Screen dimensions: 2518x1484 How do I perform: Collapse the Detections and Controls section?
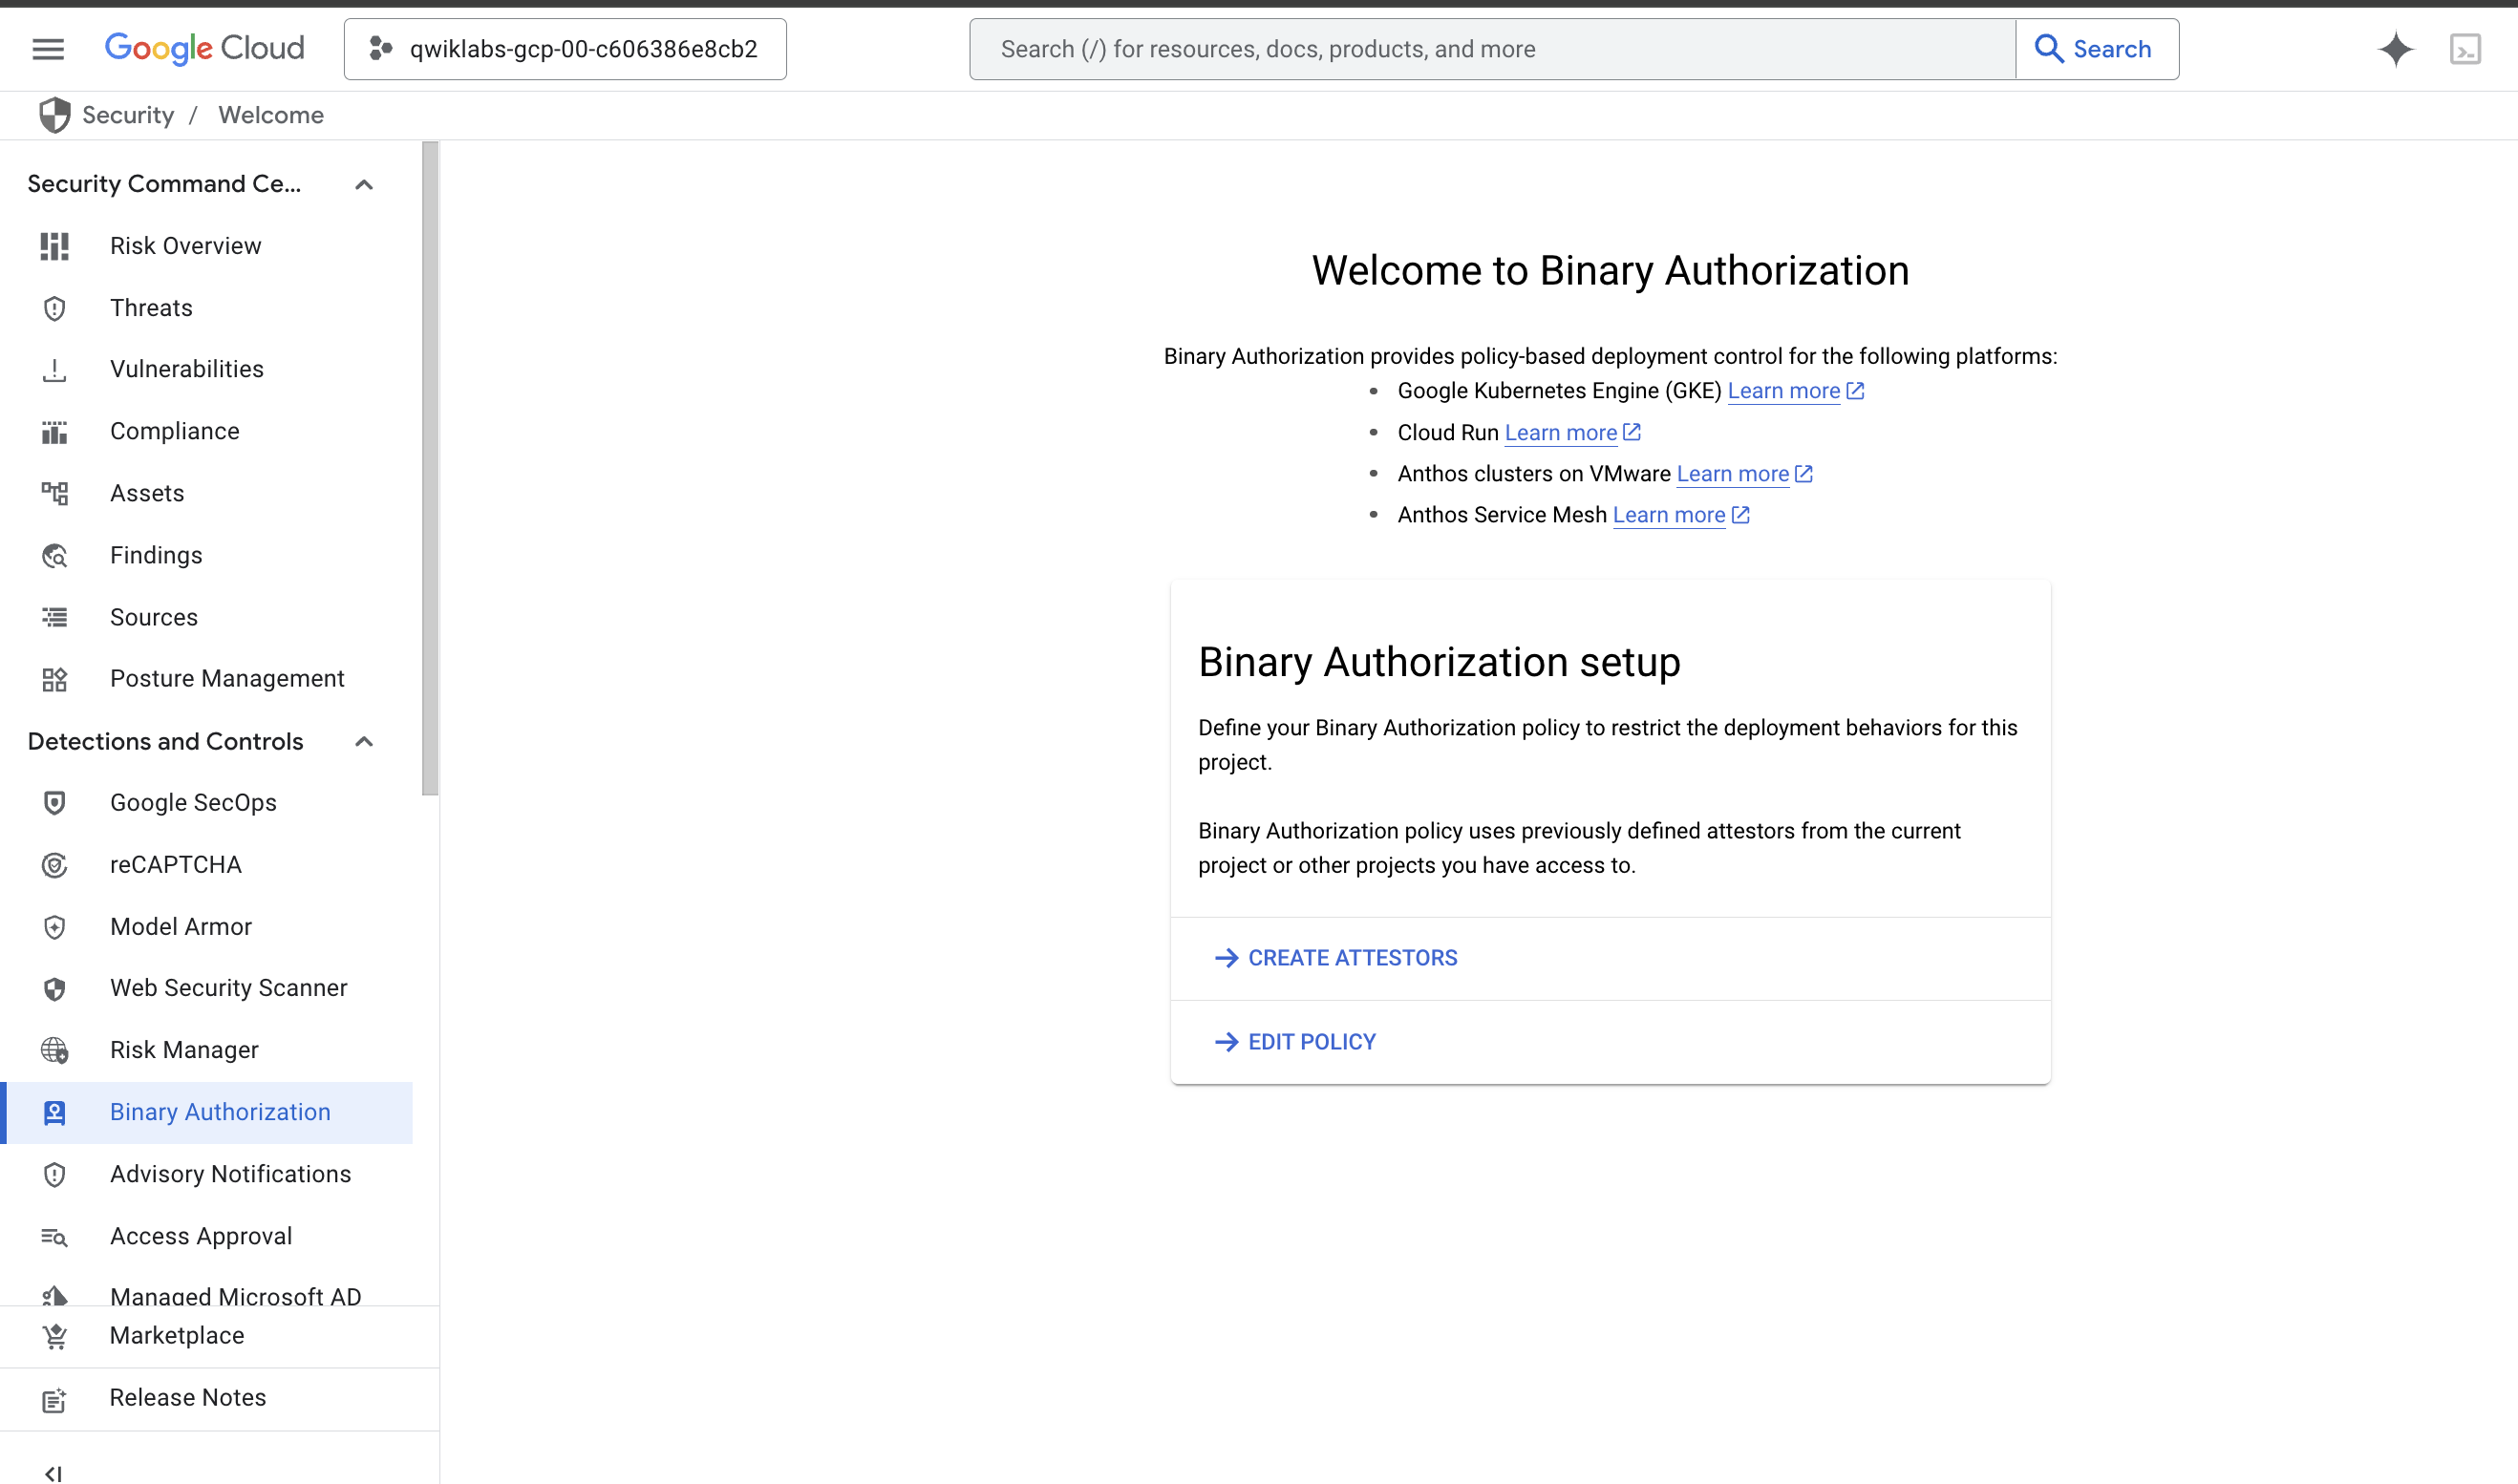364,741
